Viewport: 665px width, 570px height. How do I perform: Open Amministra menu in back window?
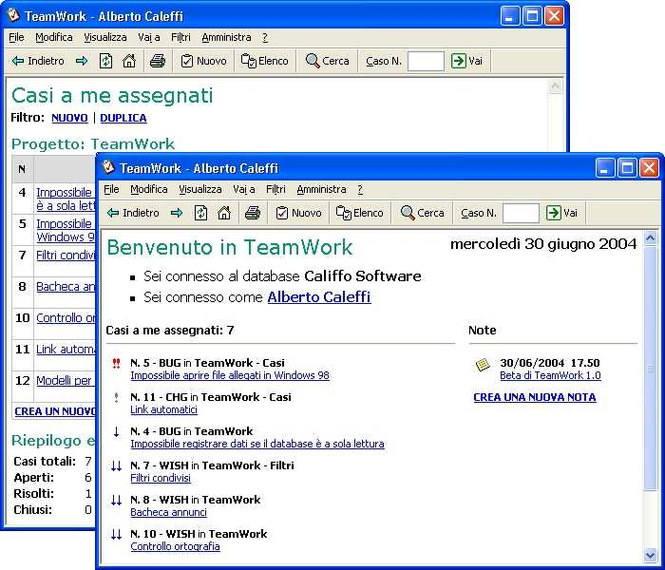point(226,38)
